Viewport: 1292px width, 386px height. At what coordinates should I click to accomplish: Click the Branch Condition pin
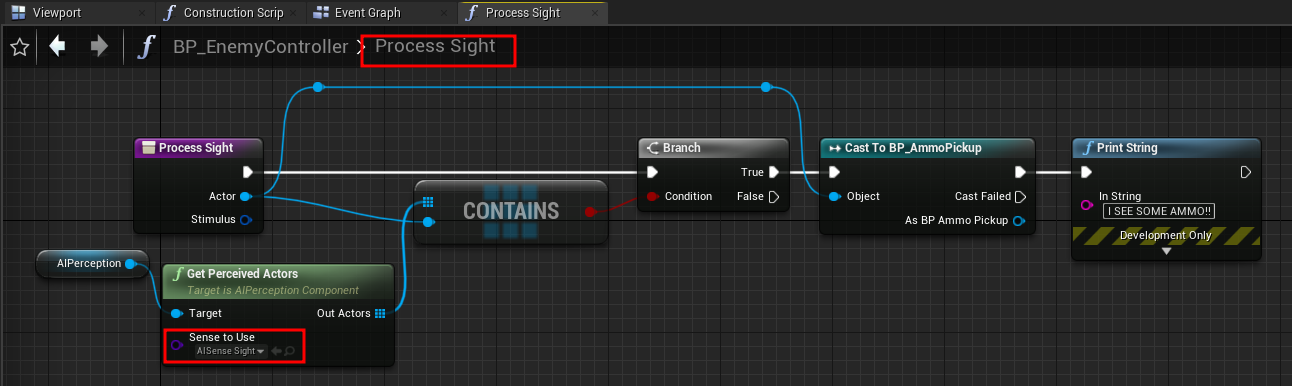(652, 196)
